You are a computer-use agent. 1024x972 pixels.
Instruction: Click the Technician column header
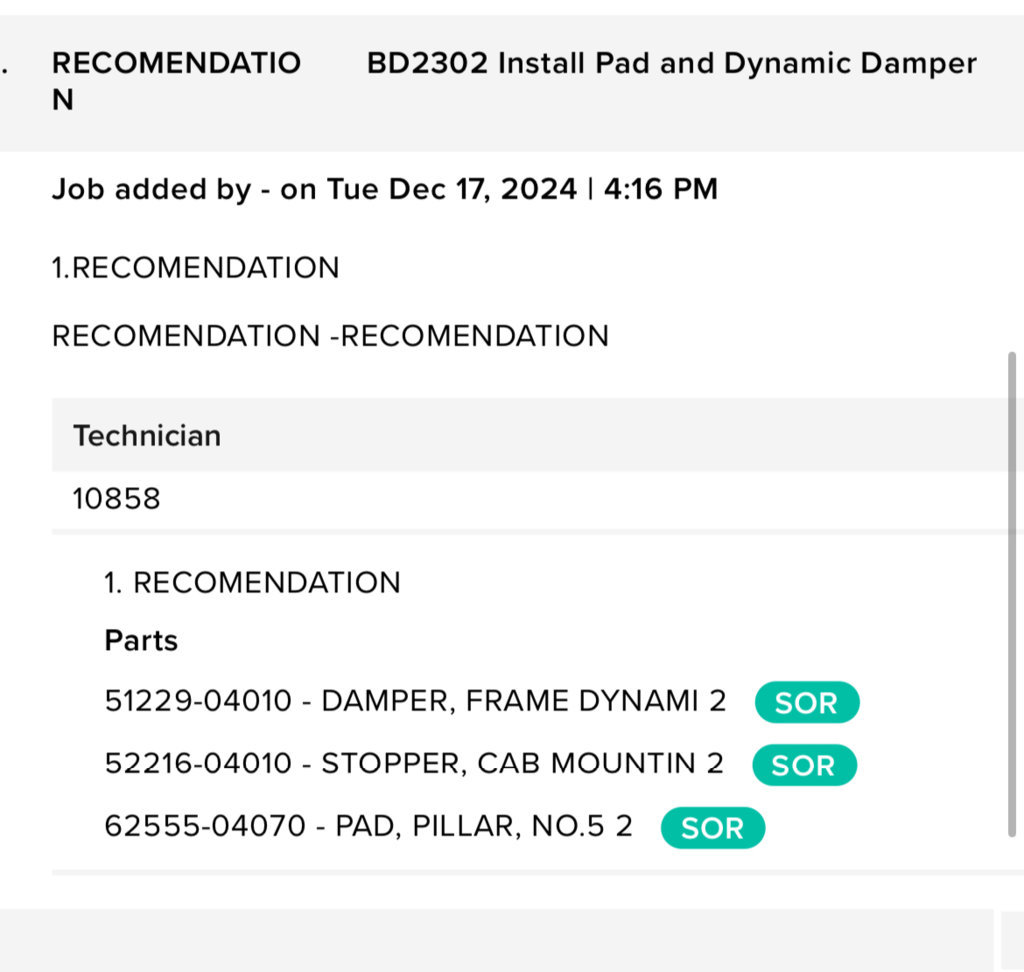[x=147, y=436]
